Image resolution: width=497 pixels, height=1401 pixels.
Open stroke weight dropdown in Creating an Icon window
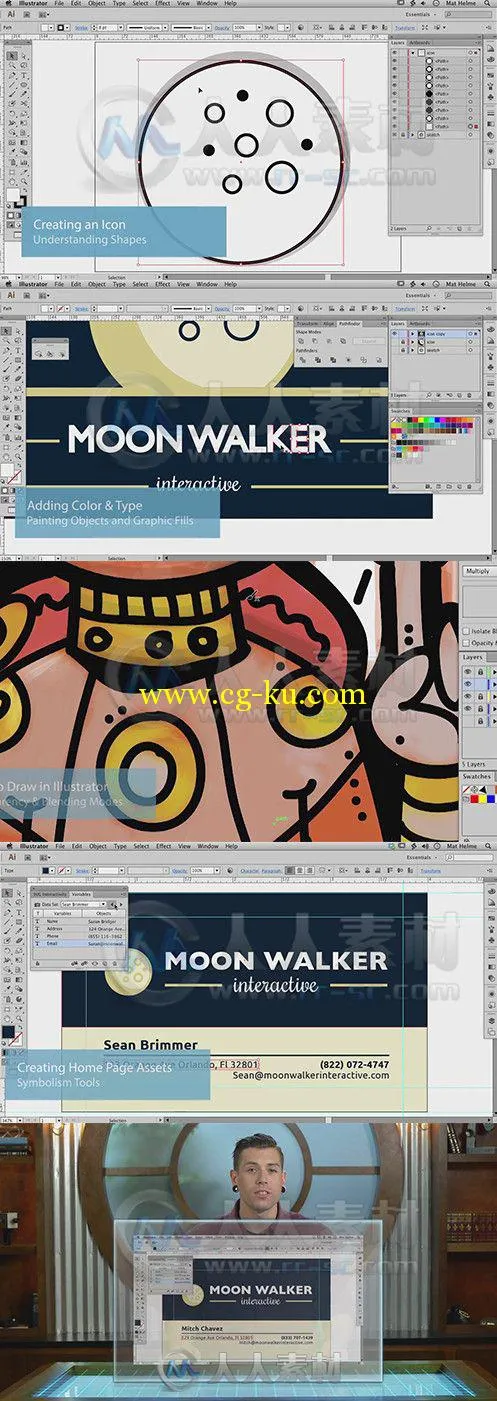(x=120, y=27)
